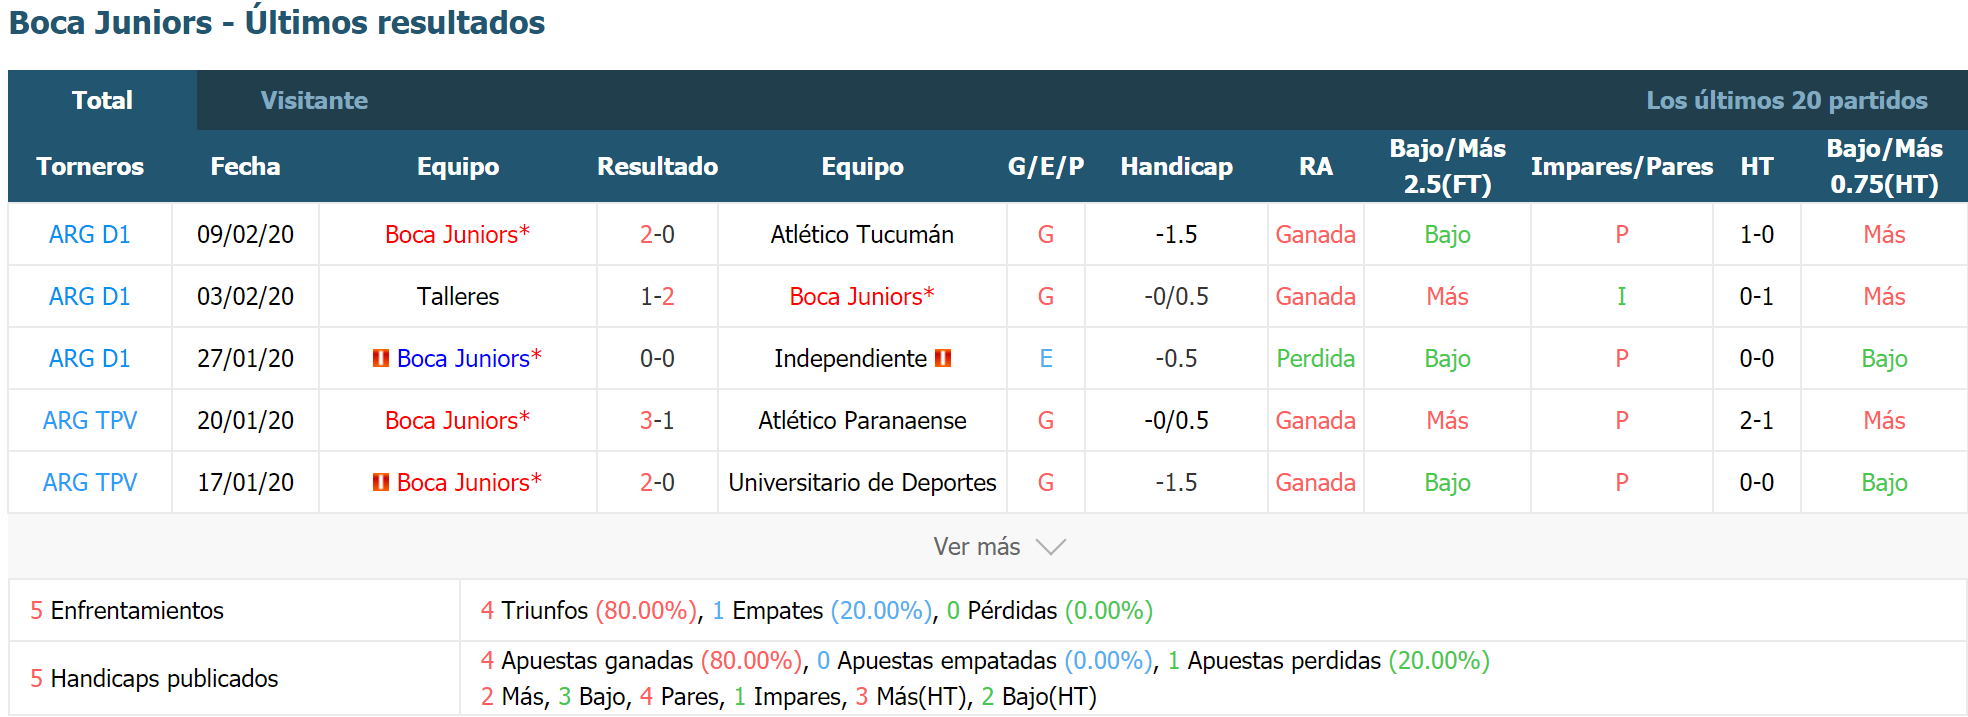The height and width of the screenshot is (717, 1968).
Task: Expand the Ver más chevron arrow
Action: click(1051, 547)
